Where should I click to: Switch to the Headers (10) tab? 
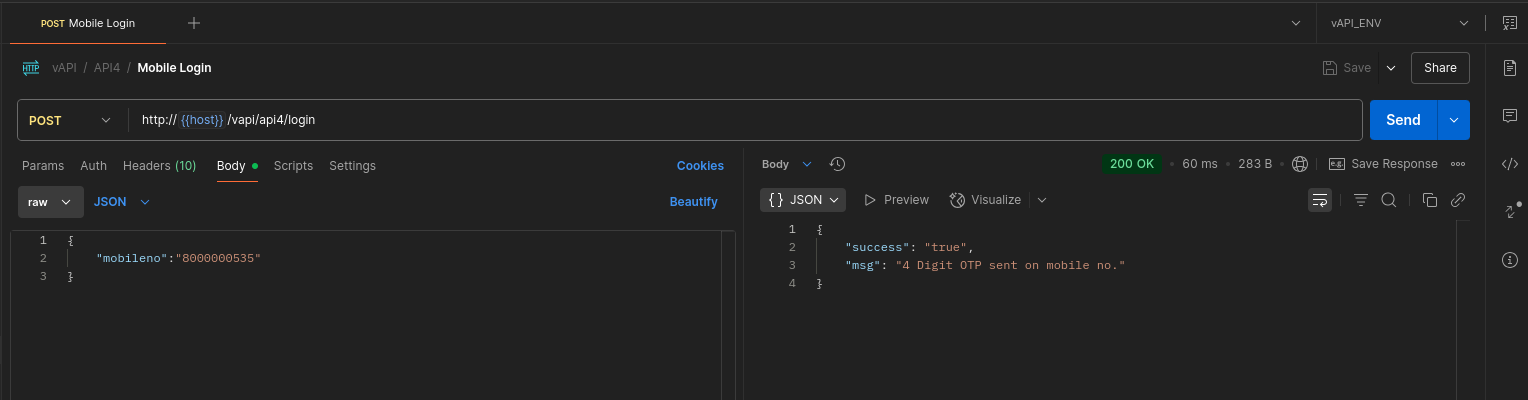pyautogui.click(x=159, y=166)
